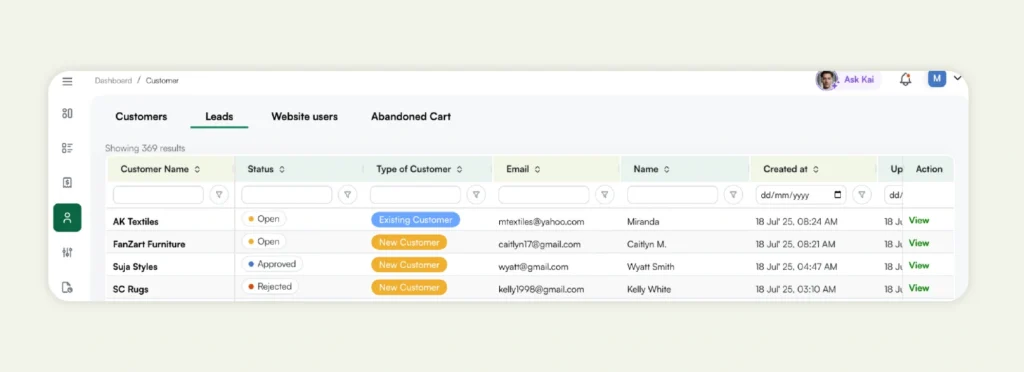Click the AK Textiles customer name
Viewport: 1024px width, 372px height.
pos(136,222)
